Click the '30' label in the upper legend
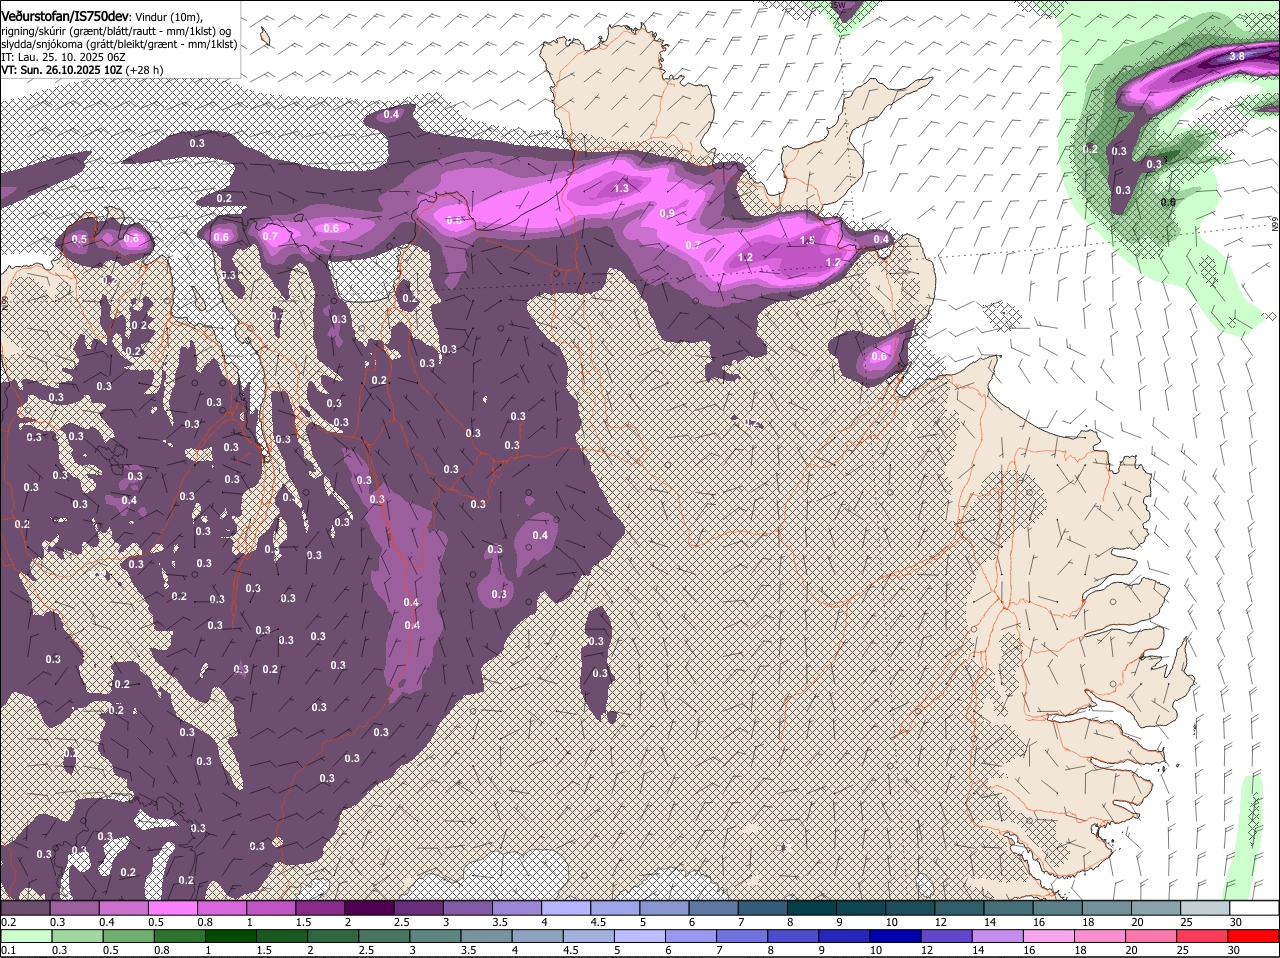The image size is (1280, 958). tap(1236, 922)
